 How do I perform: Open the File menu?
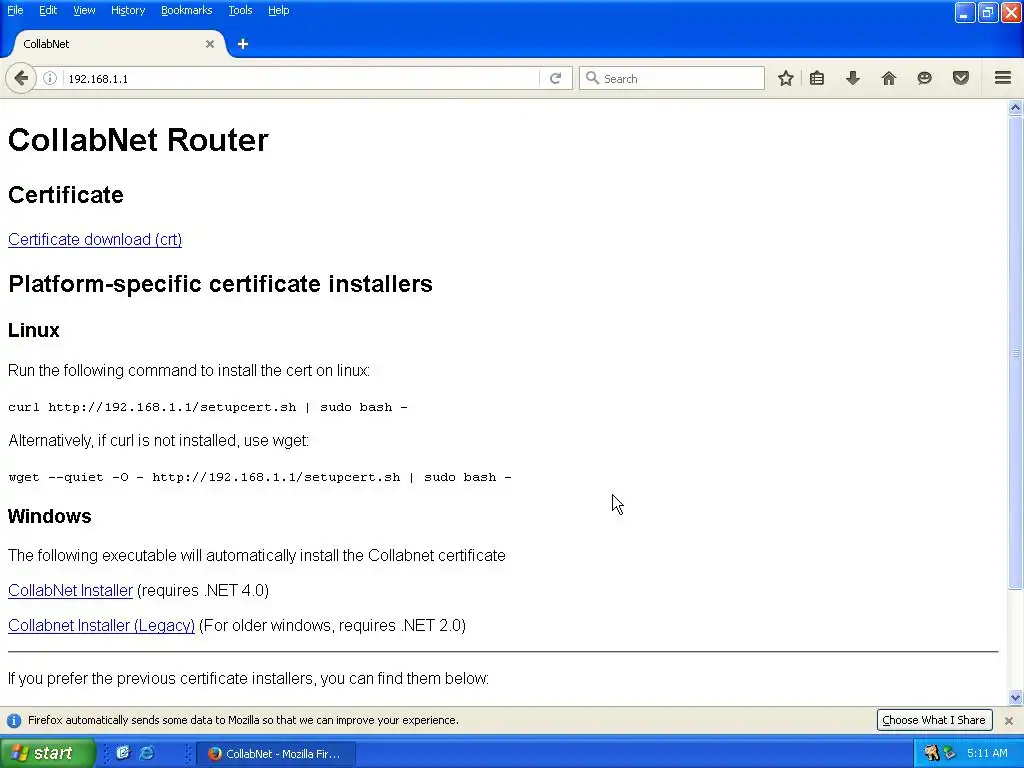pyautogui.click(x=15, y=10)
